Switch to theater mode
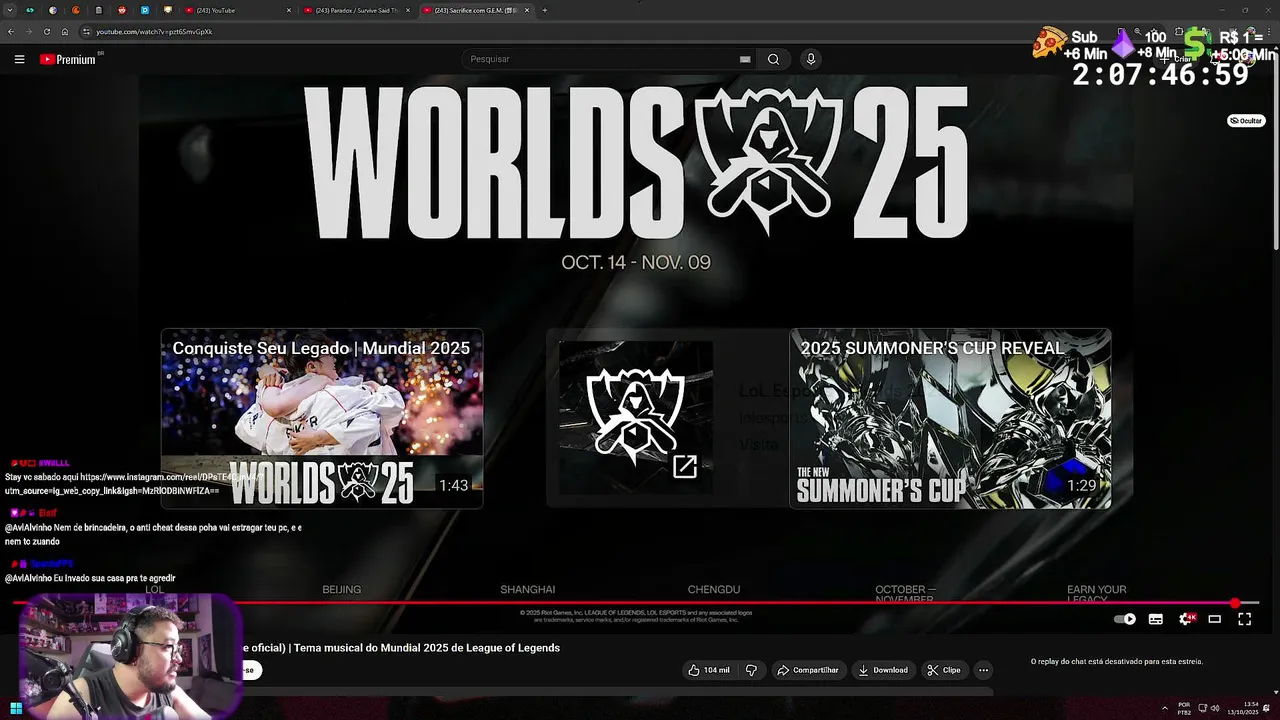The height and width of the screenshot is (720, 1280). click(x=1215, y=619)
